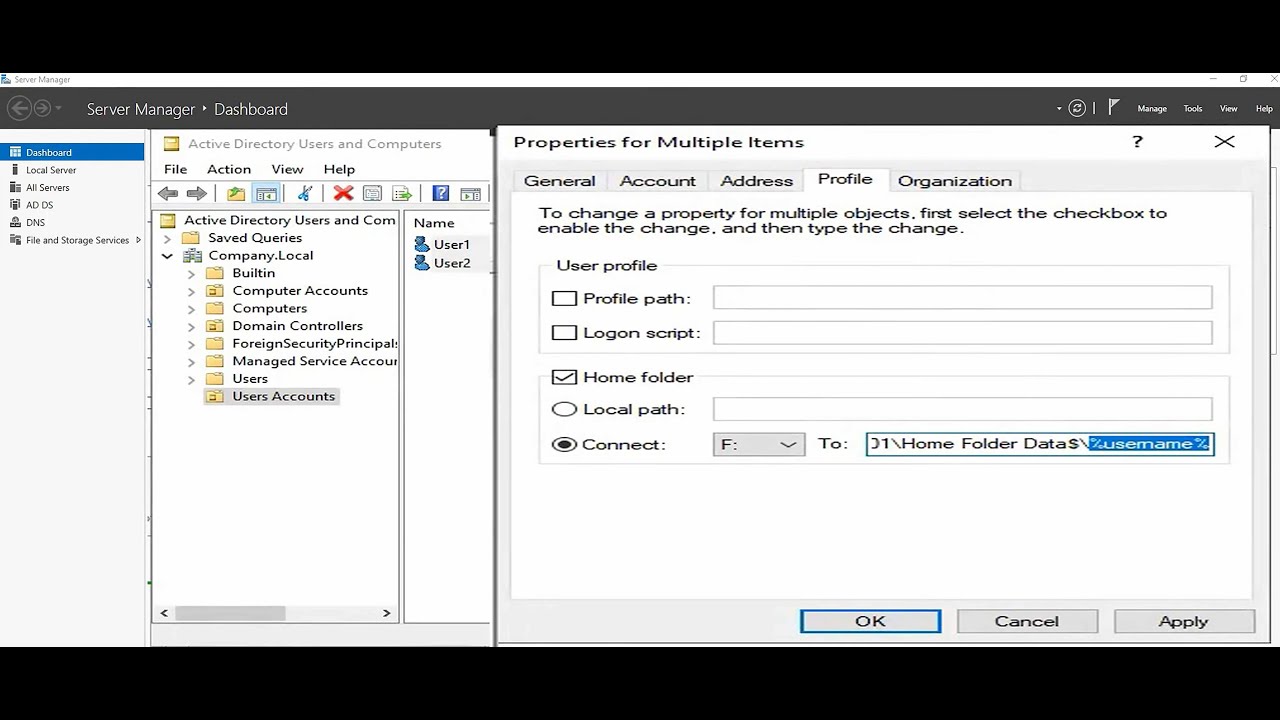Open the Action menu in ADUC
The height and width of the screenshot is (720, 1280).
point(229,169)
